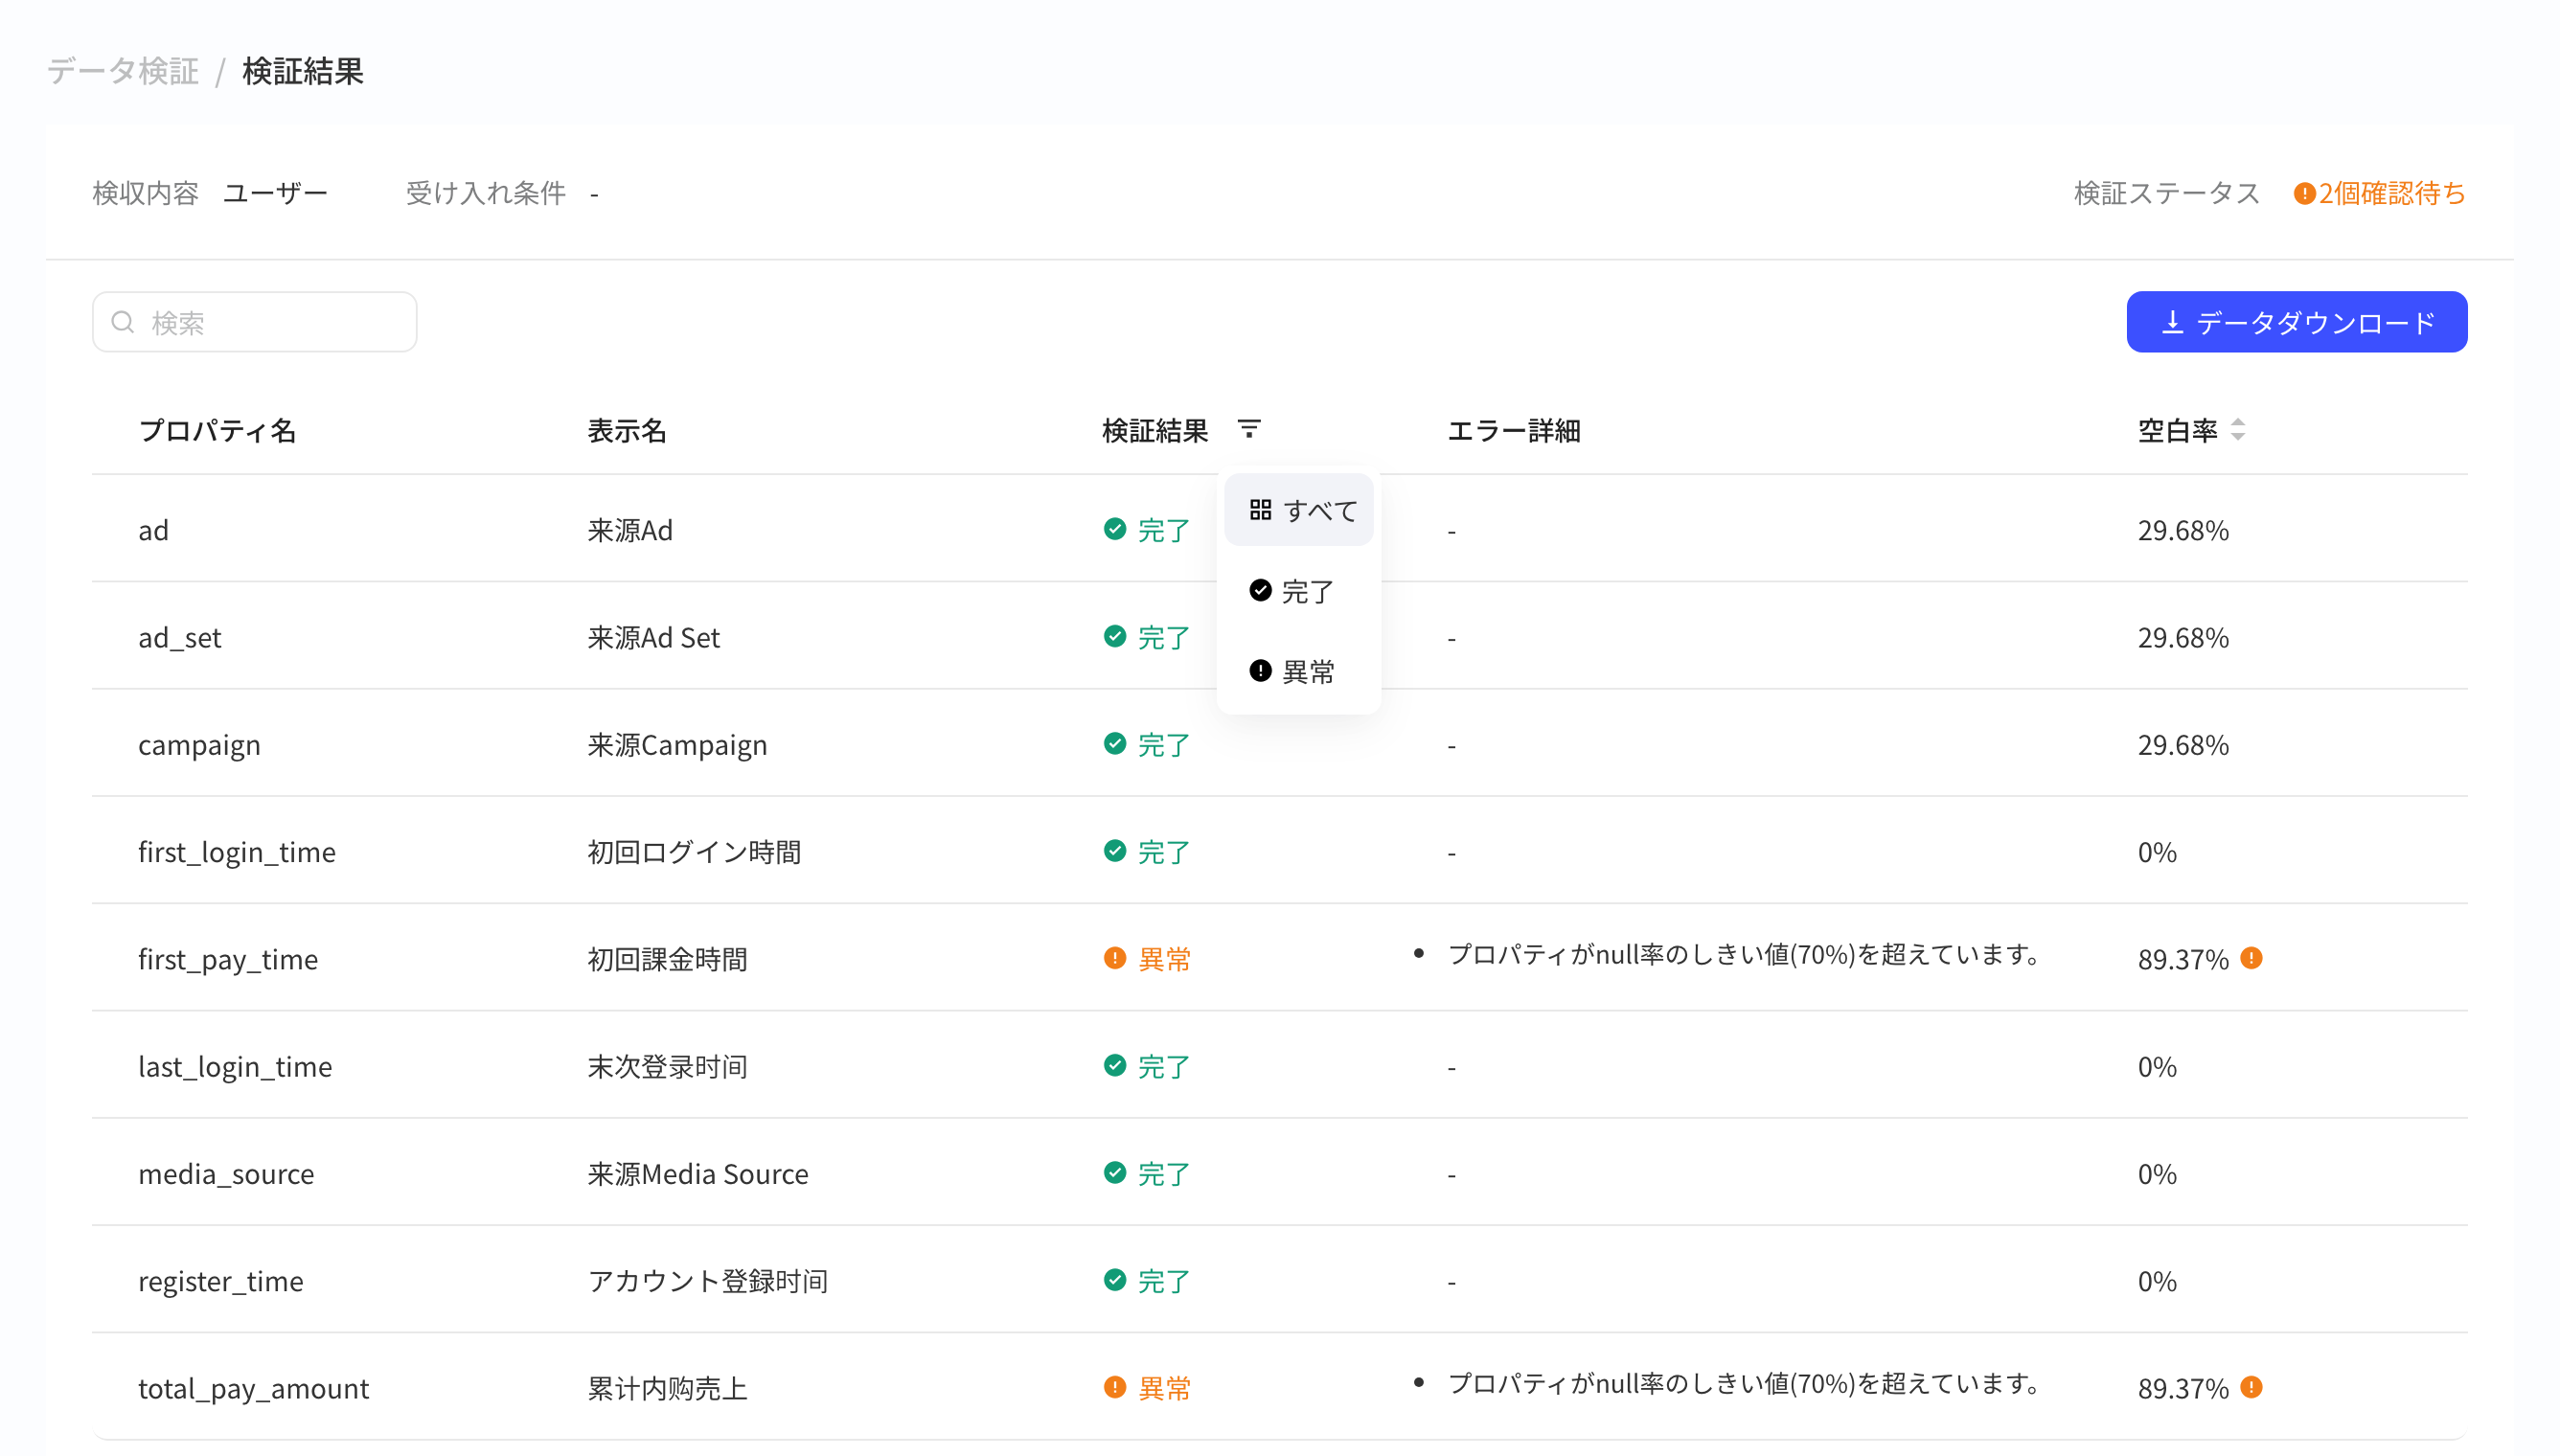
Task: Click green check icon in ad_set row
Action: 1115,636
